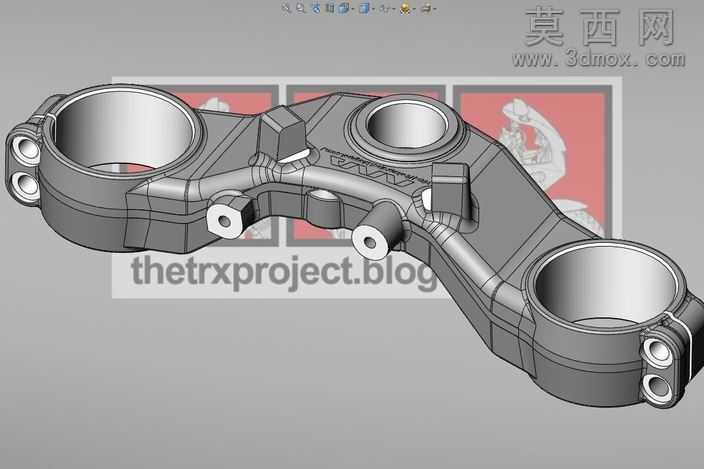Click the Display Style icon
The width and height of the screenshot is (704, 469).
[364, 8]
